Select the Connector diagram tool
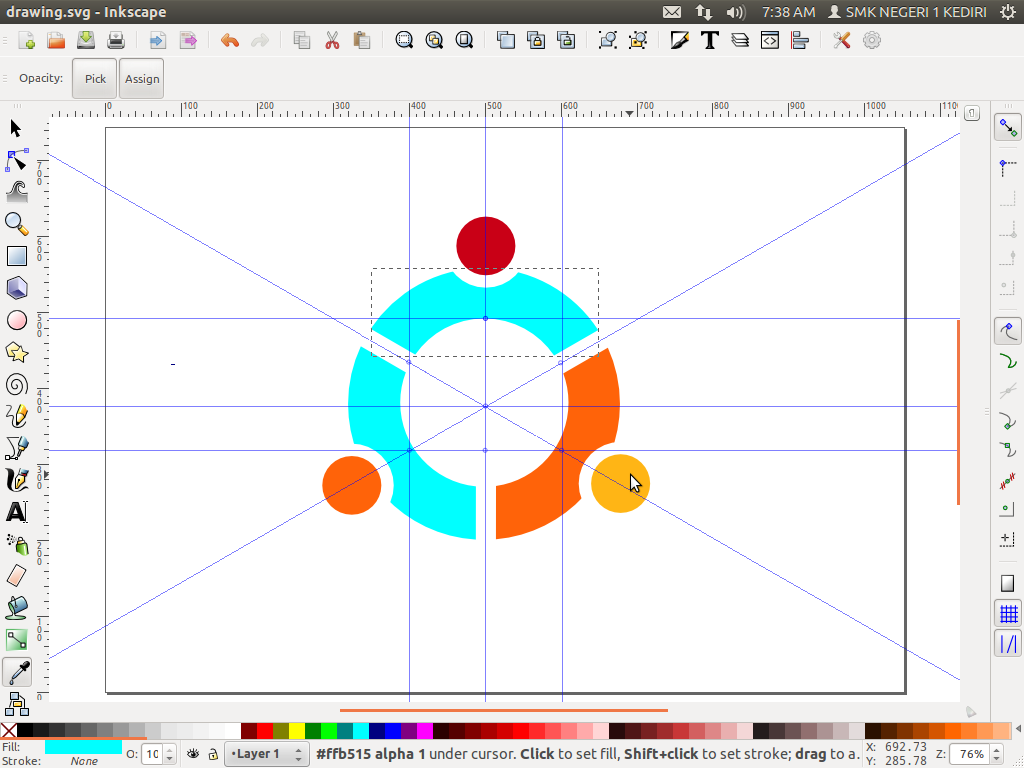The image size is (1024, 768). (17, 704)
